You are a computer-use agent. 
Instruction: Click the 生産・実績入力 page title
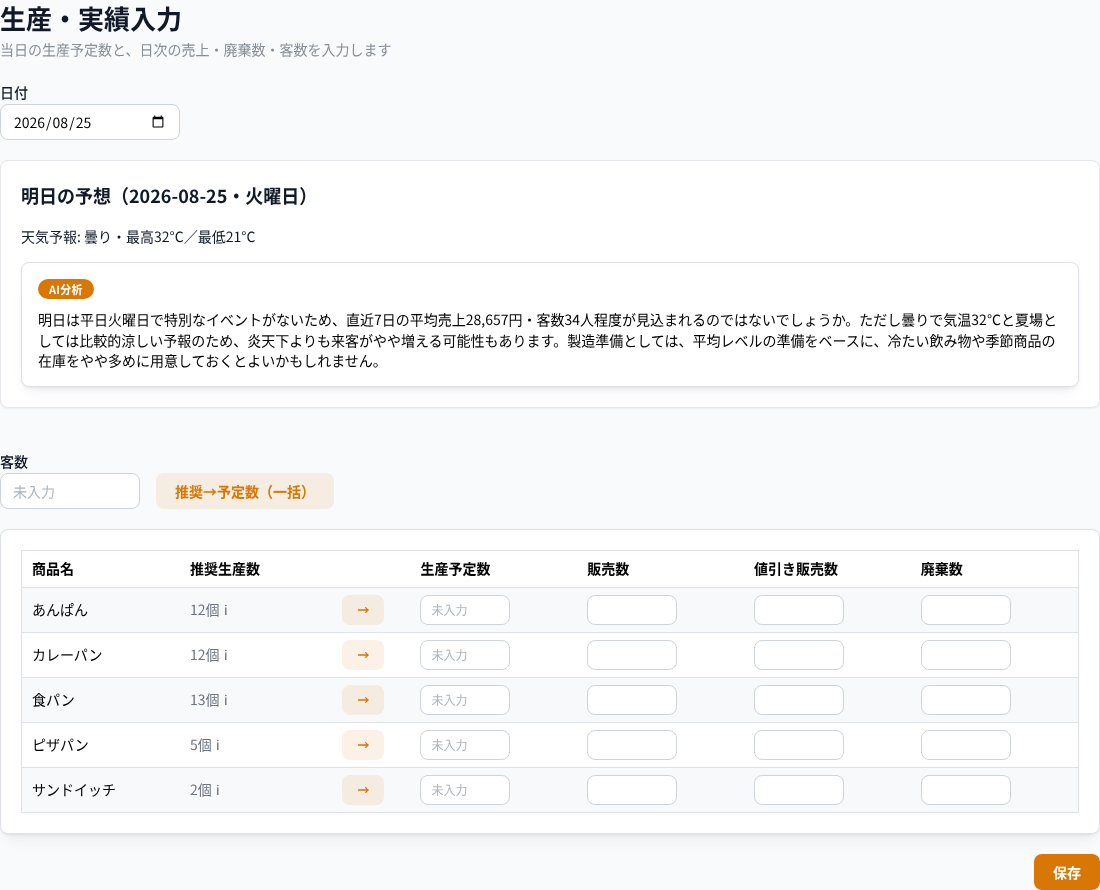91,19
